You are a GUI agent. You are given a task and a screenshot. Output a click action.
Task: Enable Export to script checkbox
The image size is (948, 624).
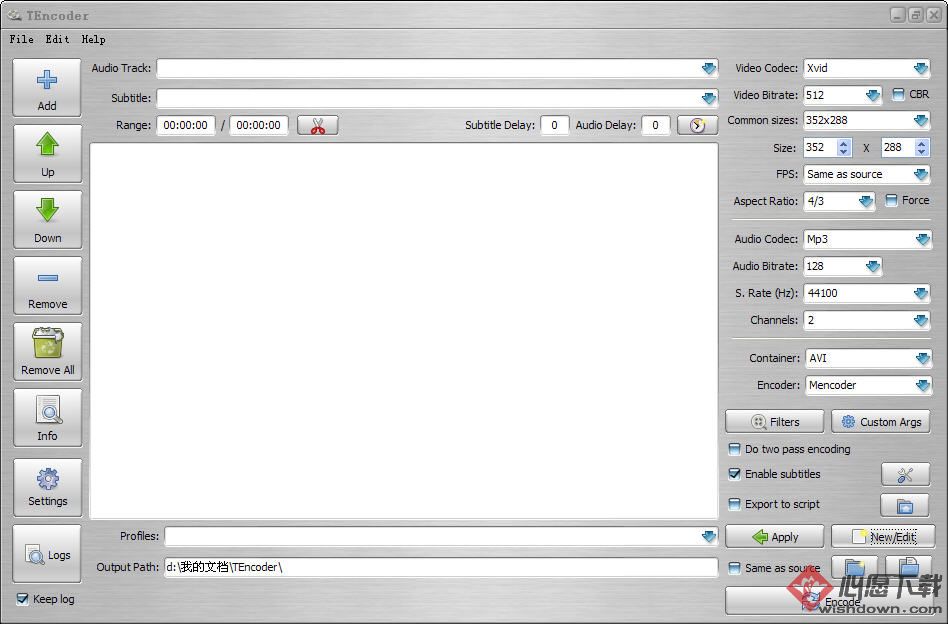click(x=735, y=504)
